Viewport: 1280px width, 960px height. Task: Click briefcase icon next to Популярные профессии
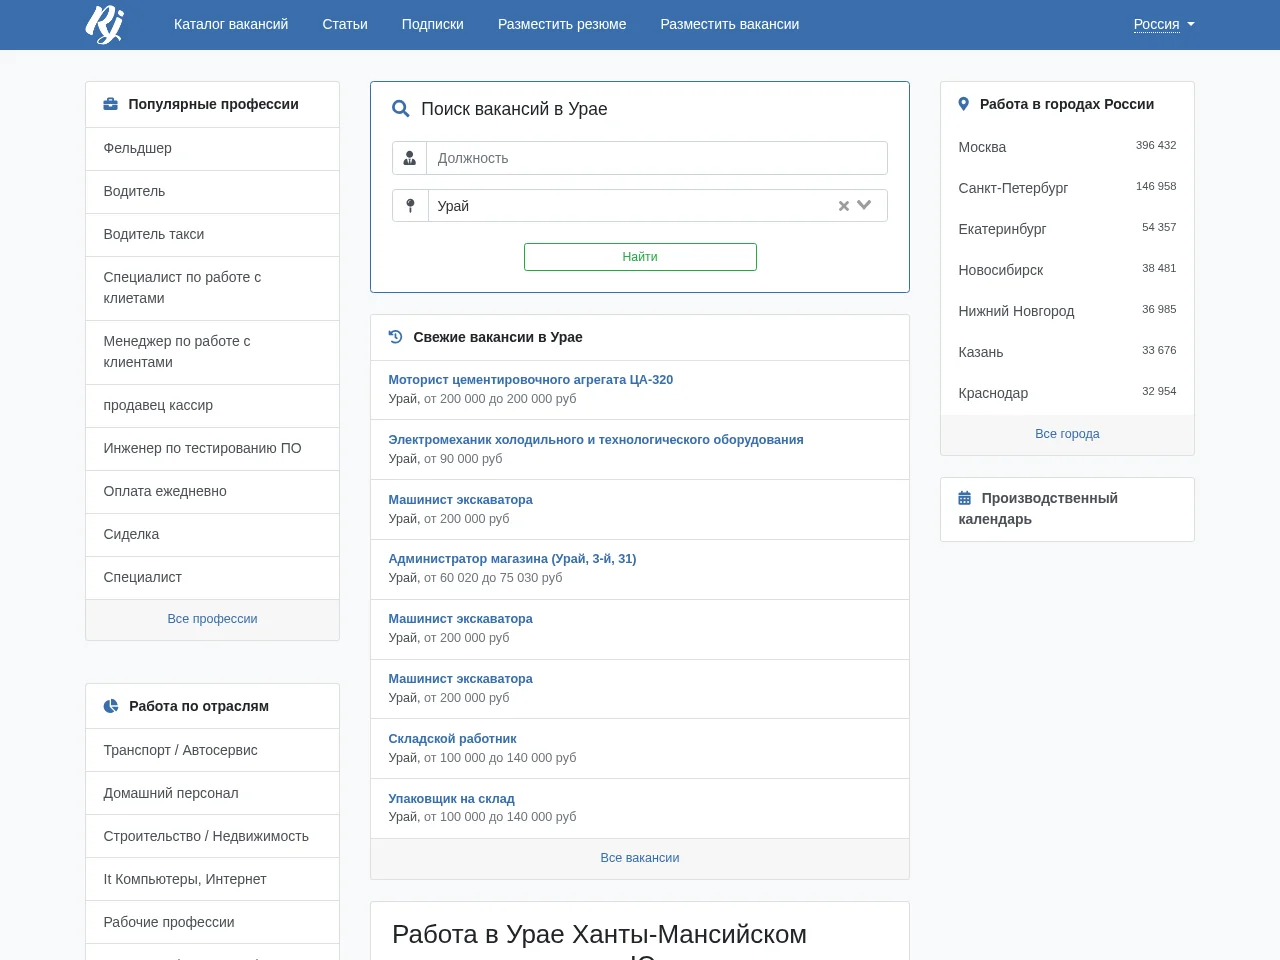coord(111,104)
